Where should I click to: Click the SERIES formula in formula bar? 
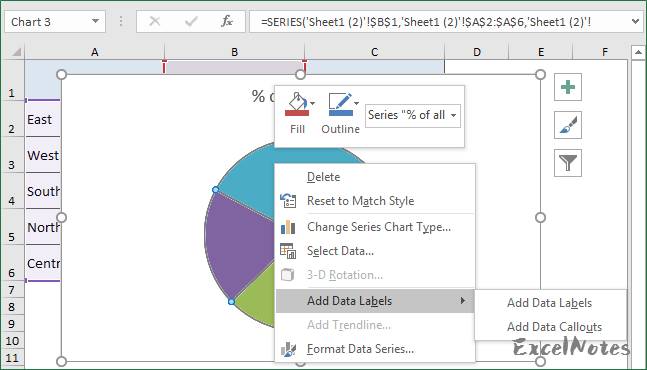point(426,22)
